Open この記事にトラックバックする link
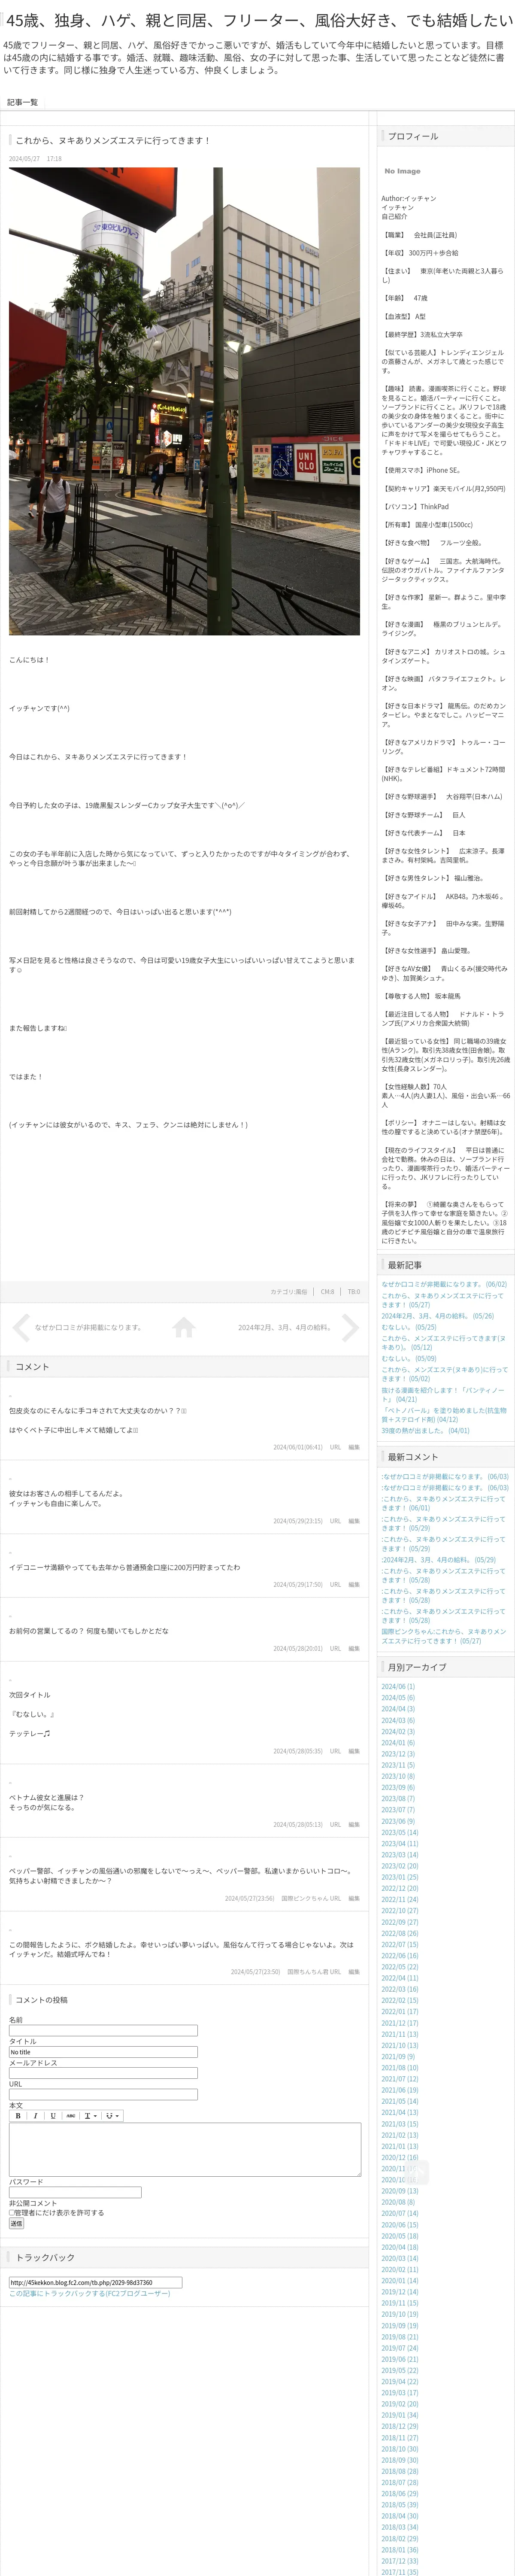Image resolution: width=515 pixels, height=2576 pixels. [90, 2294]
